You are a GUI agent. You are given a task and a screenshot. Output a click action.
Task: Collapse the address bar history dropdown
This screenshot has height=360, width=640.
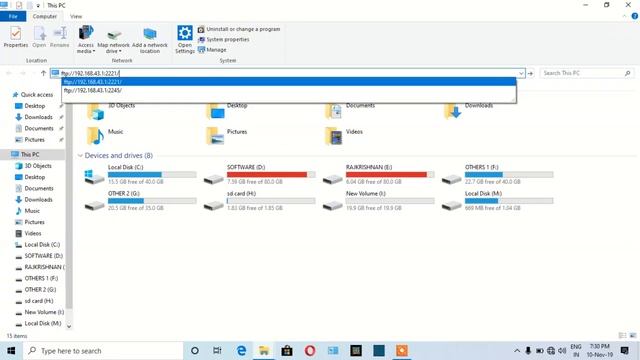(521, 73)
